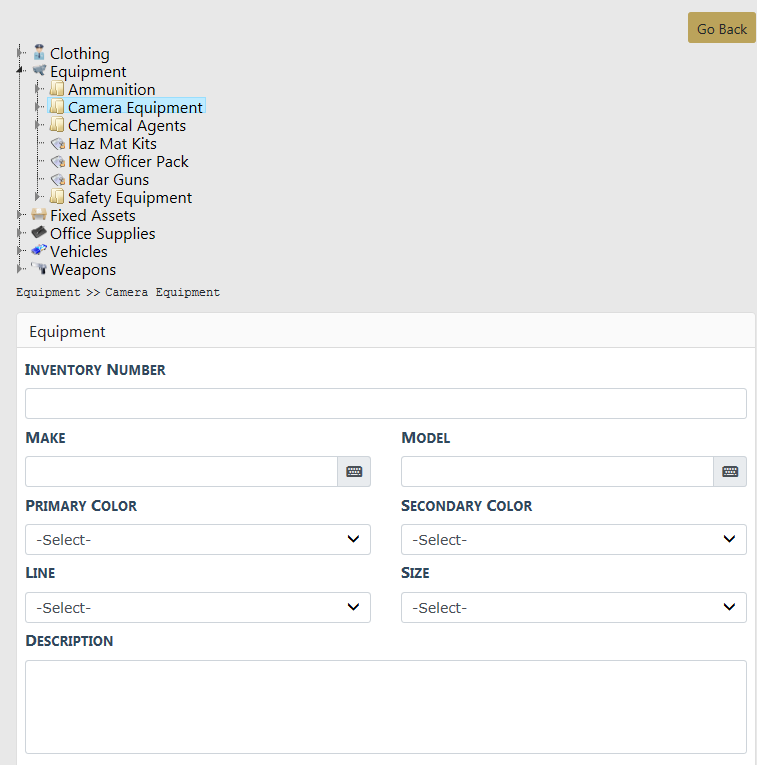Click the Fixed Assets desk icon
Screen dimensions: 757x765
pyautogui.click(x=39, y=215)
